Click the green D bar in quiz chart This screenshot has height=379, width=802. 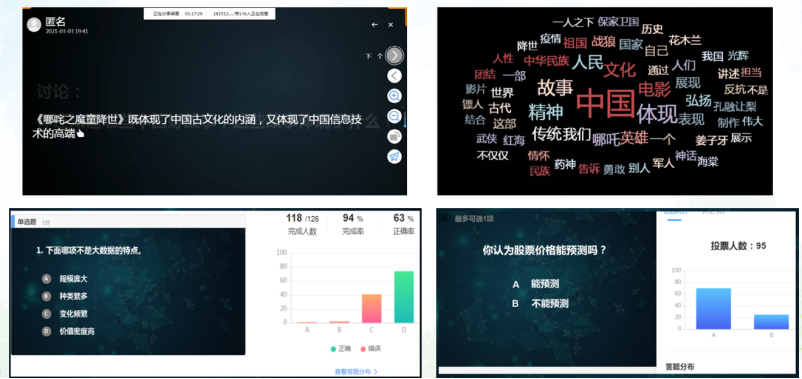[404, 297]
